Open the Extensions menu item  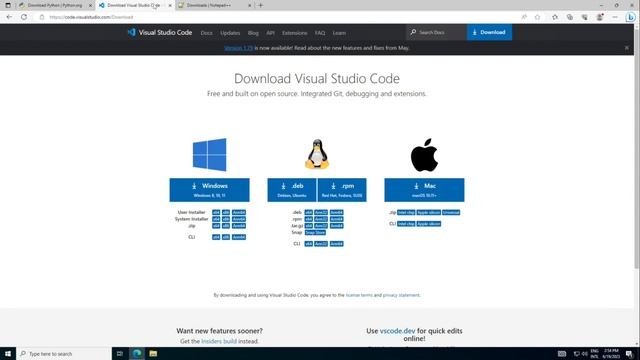[x=294, y=33]
